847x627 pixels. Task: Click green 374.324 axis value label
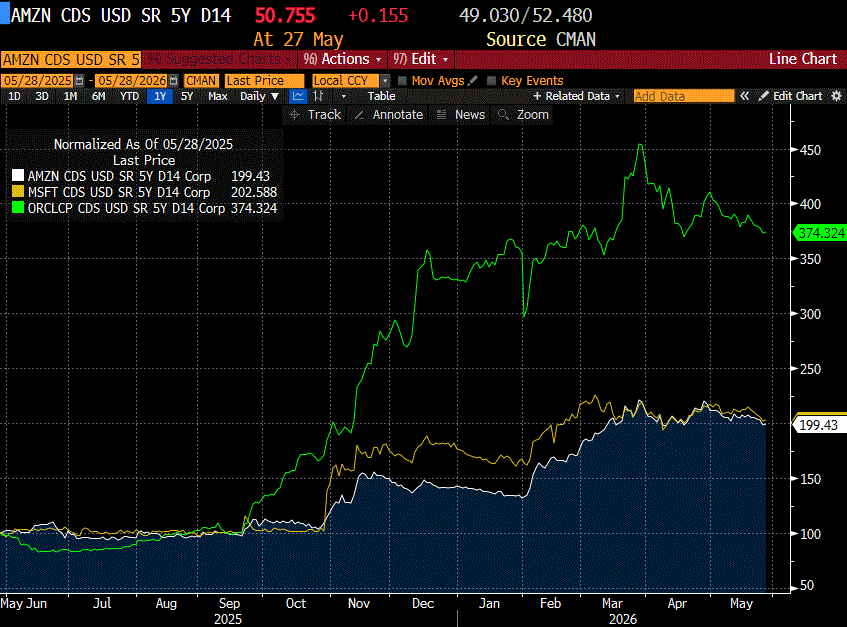821,233
